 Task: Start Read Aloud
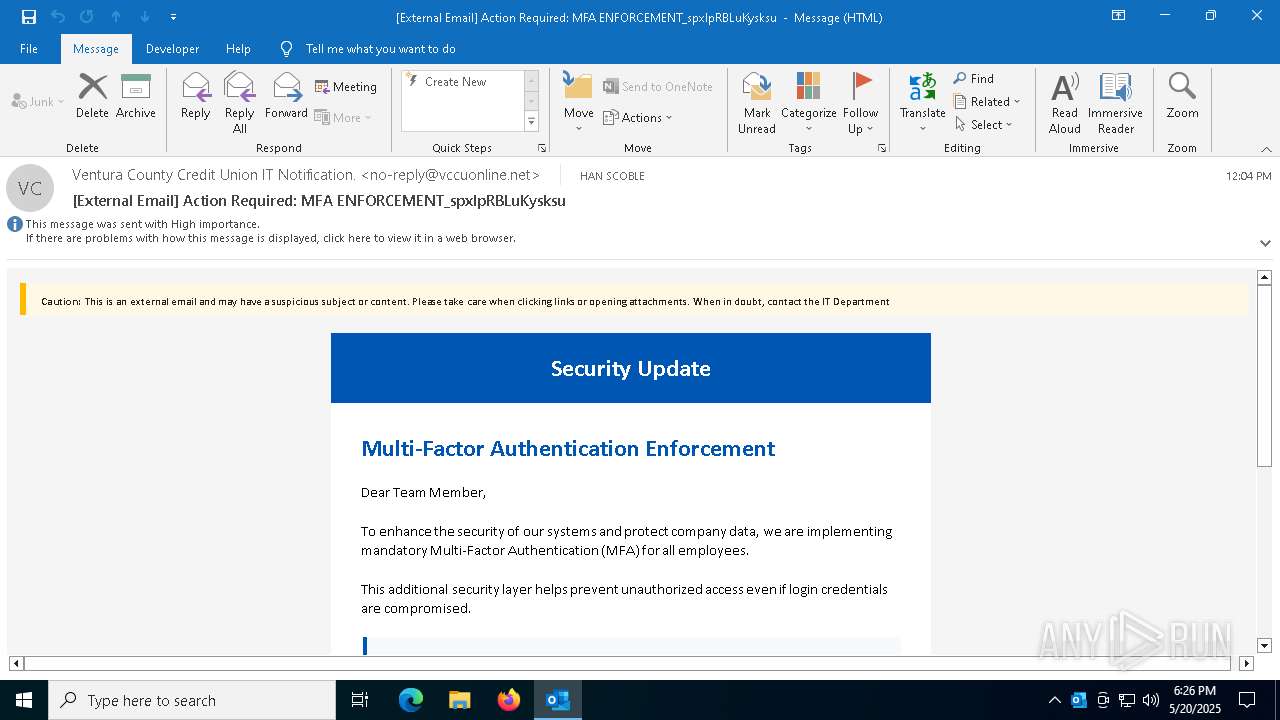pyautogui.click(x=1065, y=102)
